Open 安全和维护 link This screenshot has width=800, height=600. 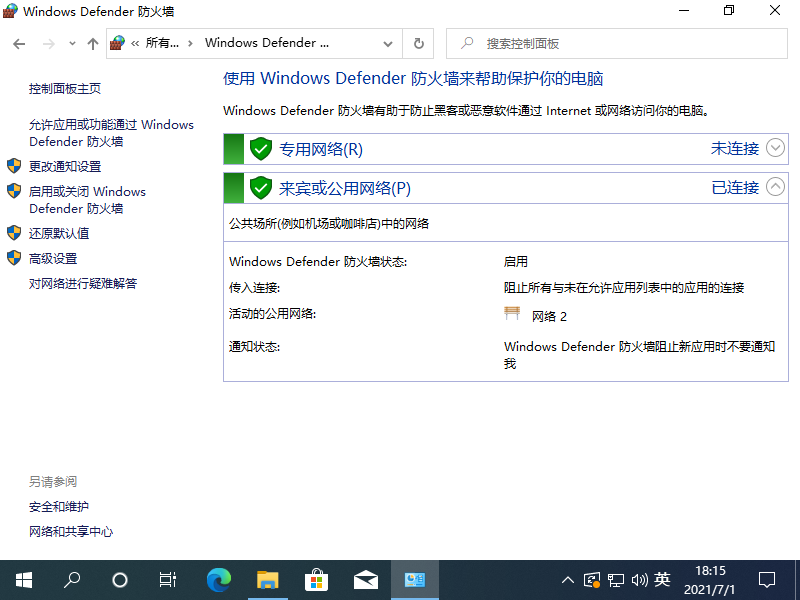pyautogui.click(x=59, y=507)
